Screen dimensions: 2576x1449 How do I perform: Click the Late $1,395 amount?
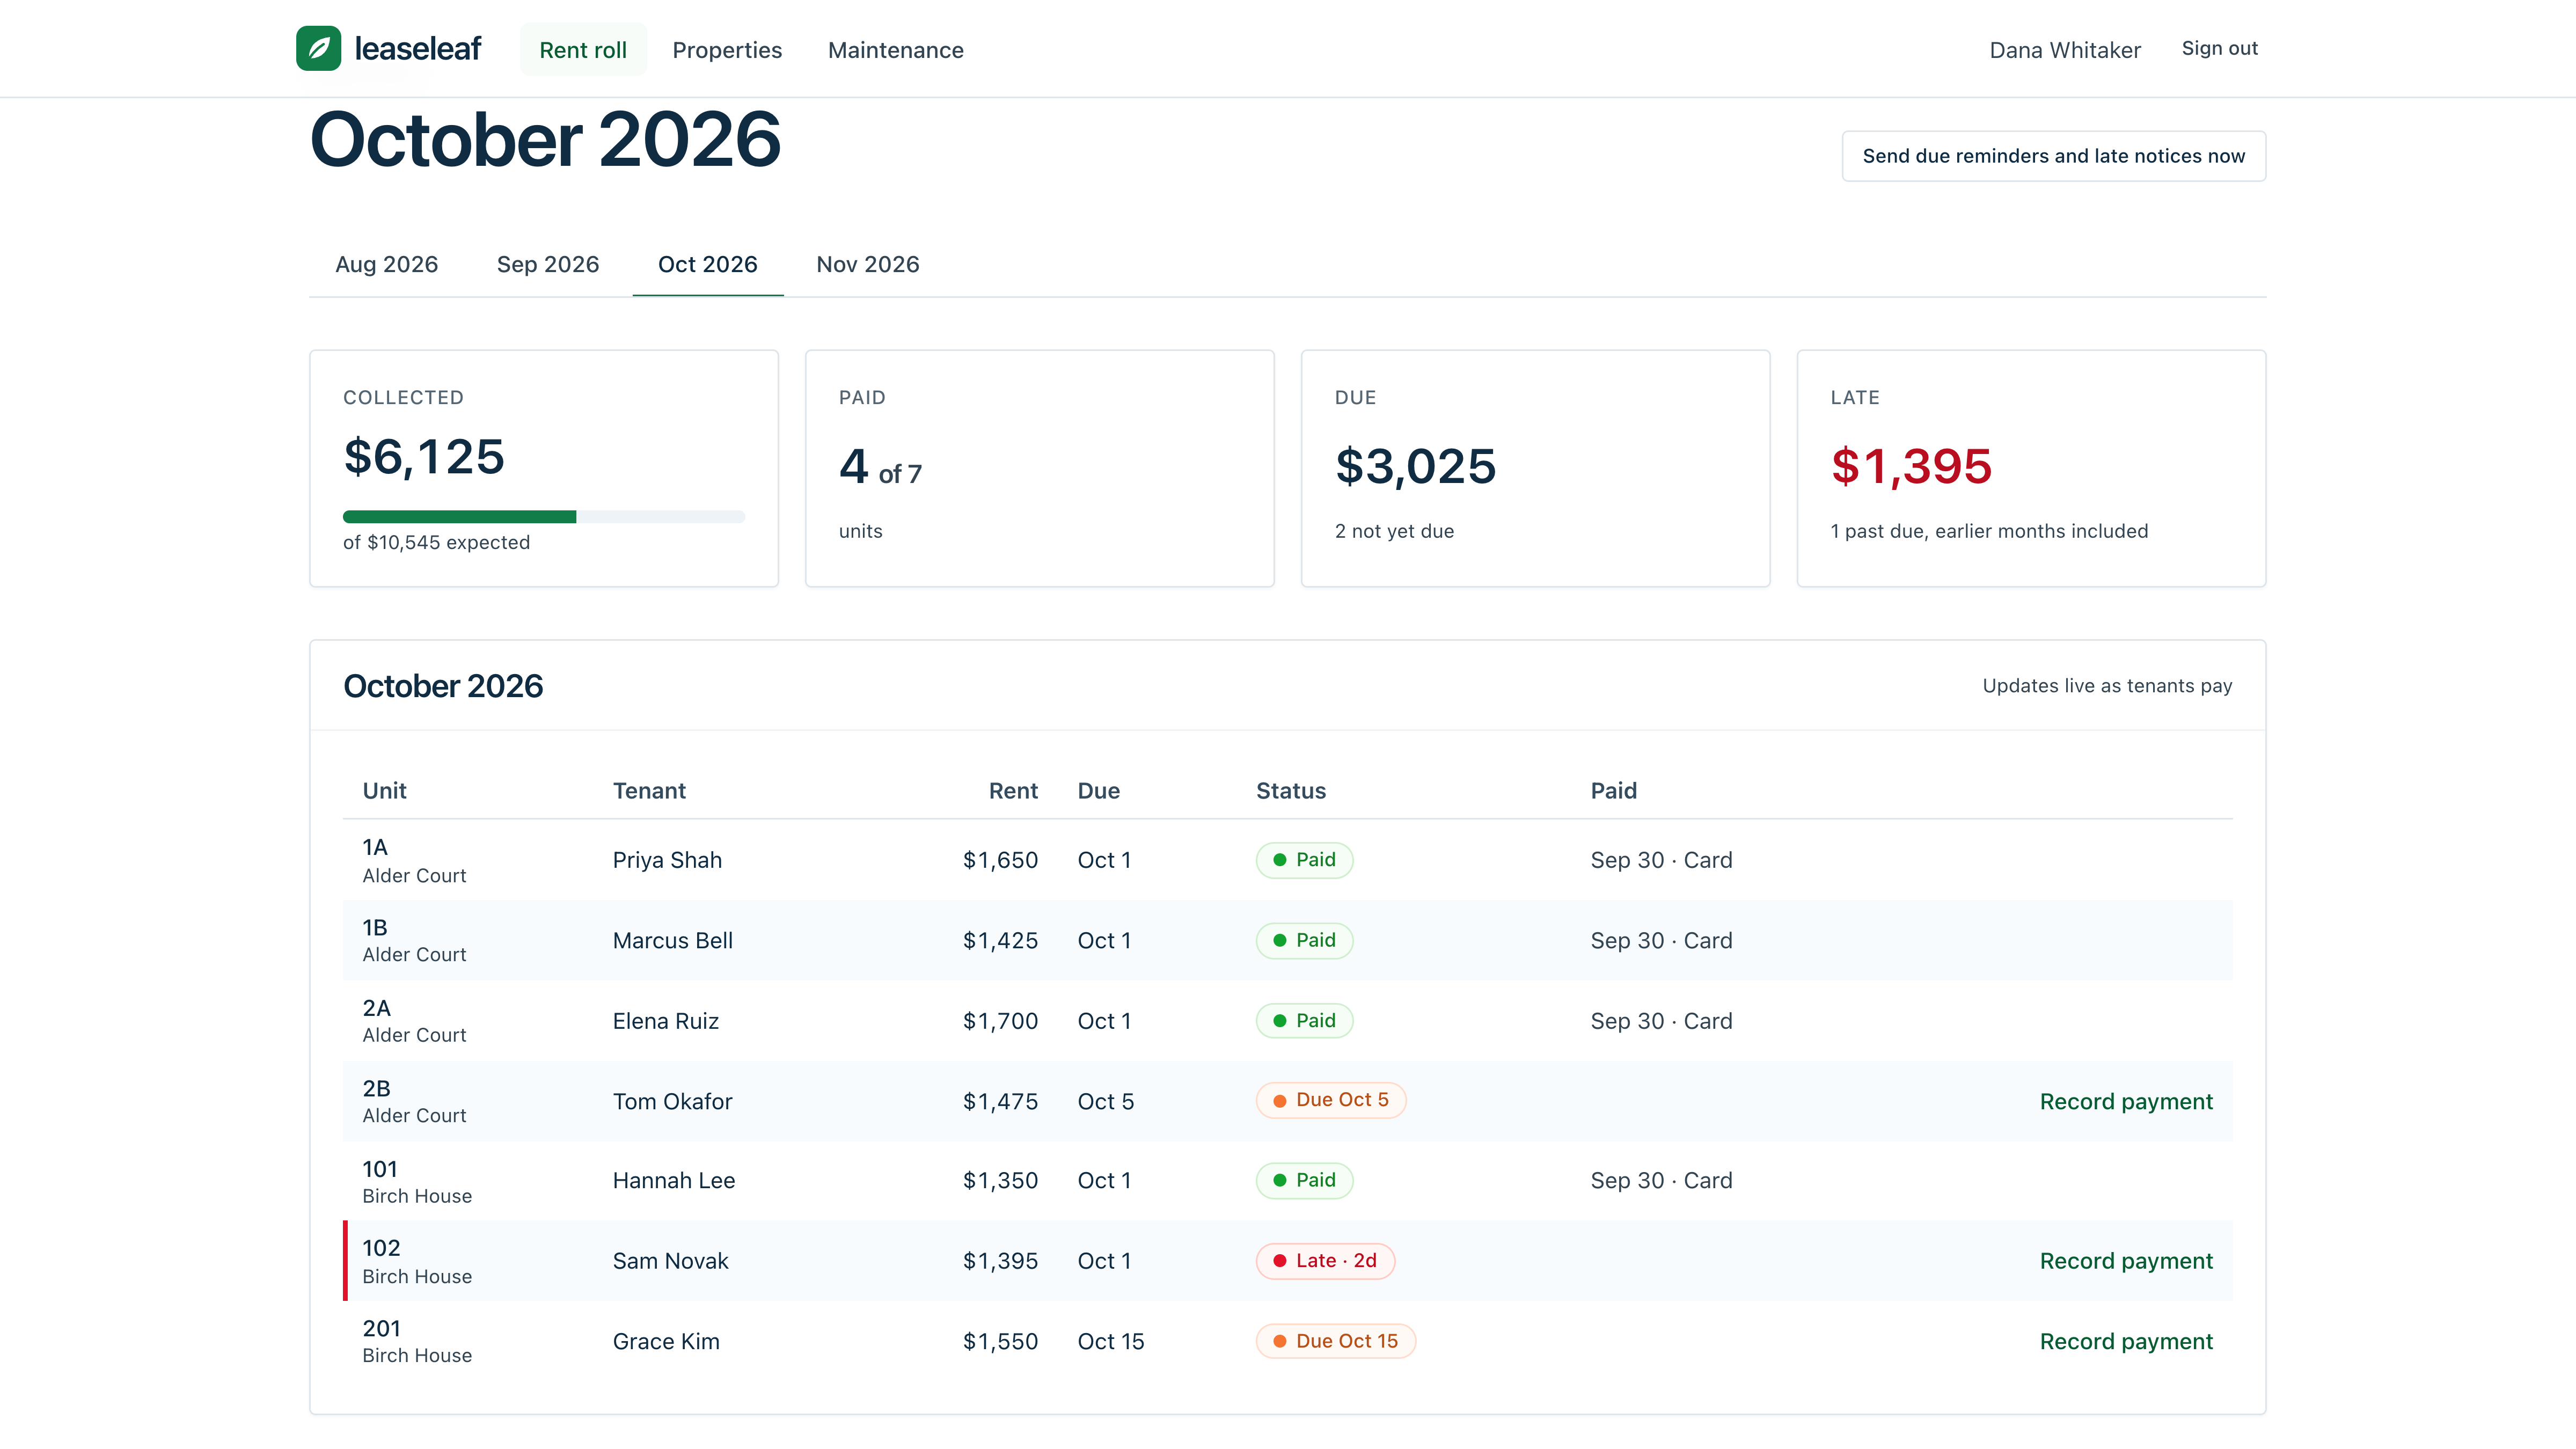1911,467
